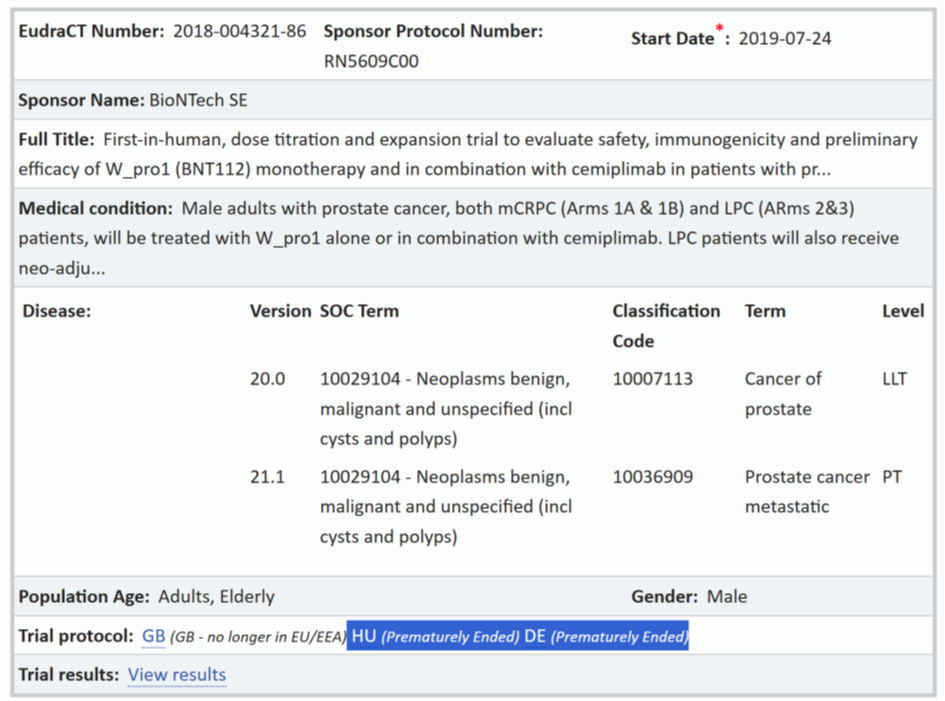
Task: Click the Trial protocol label
Action: (x=76, y=636)
